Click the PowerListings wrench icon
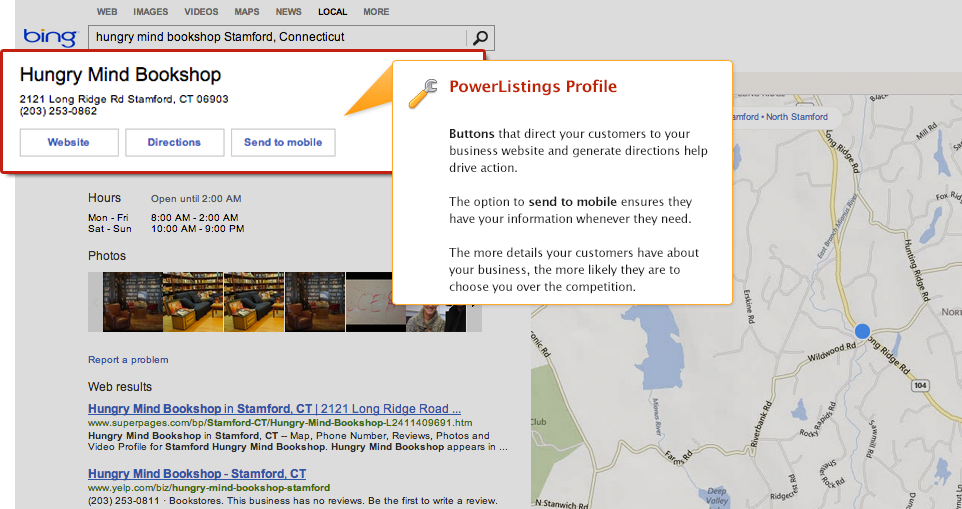Viewport: 962px width, 509px height. (423, 93)
